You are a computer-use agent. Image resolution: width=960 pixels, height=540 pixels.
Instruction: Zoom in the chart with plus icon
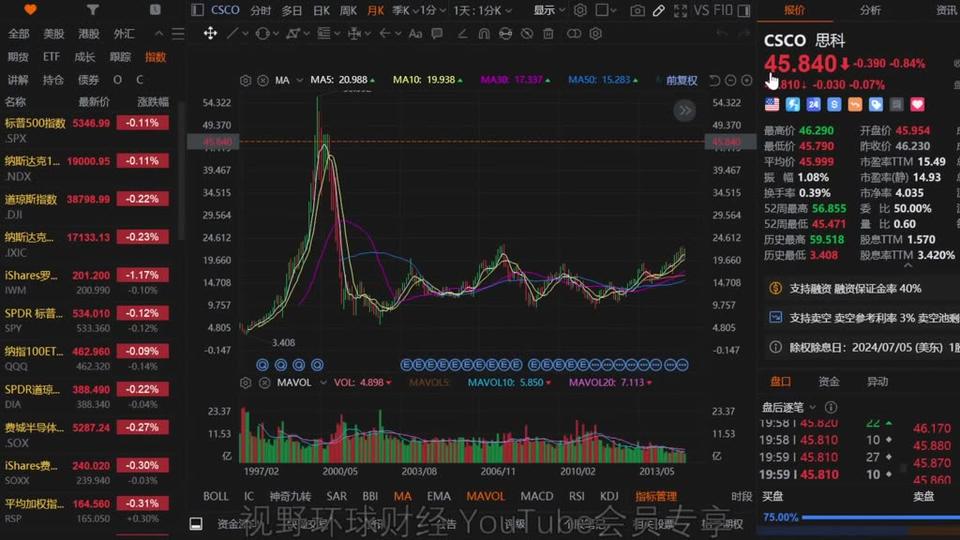tap(746, 80)
